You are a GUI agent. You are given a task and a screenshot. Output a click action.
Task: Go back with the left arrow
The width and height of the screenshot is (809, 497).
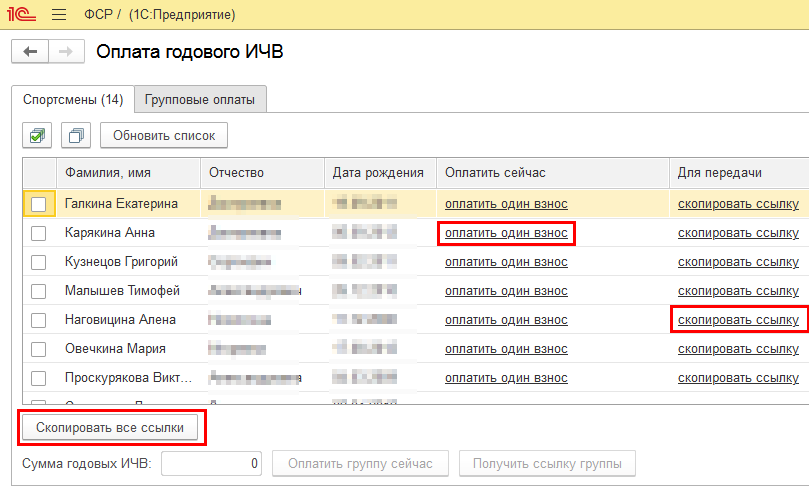pos(30,52)
